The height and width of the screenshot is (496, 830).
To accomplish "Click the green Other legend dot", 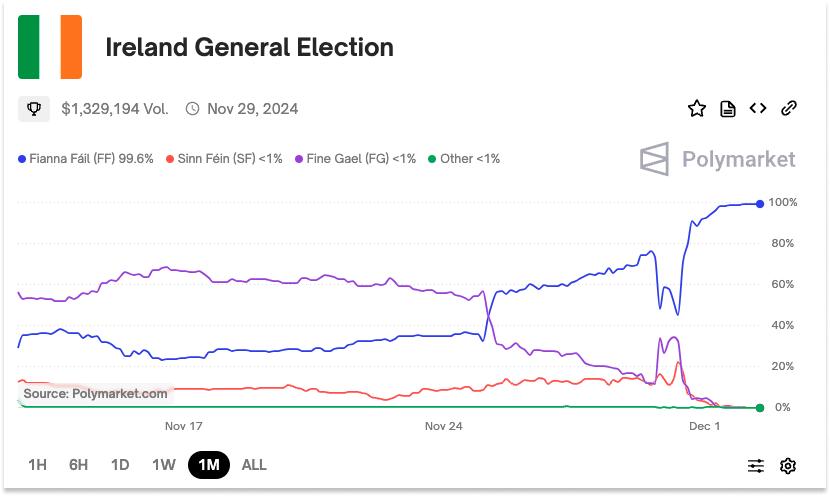I will tap(432, 159).
